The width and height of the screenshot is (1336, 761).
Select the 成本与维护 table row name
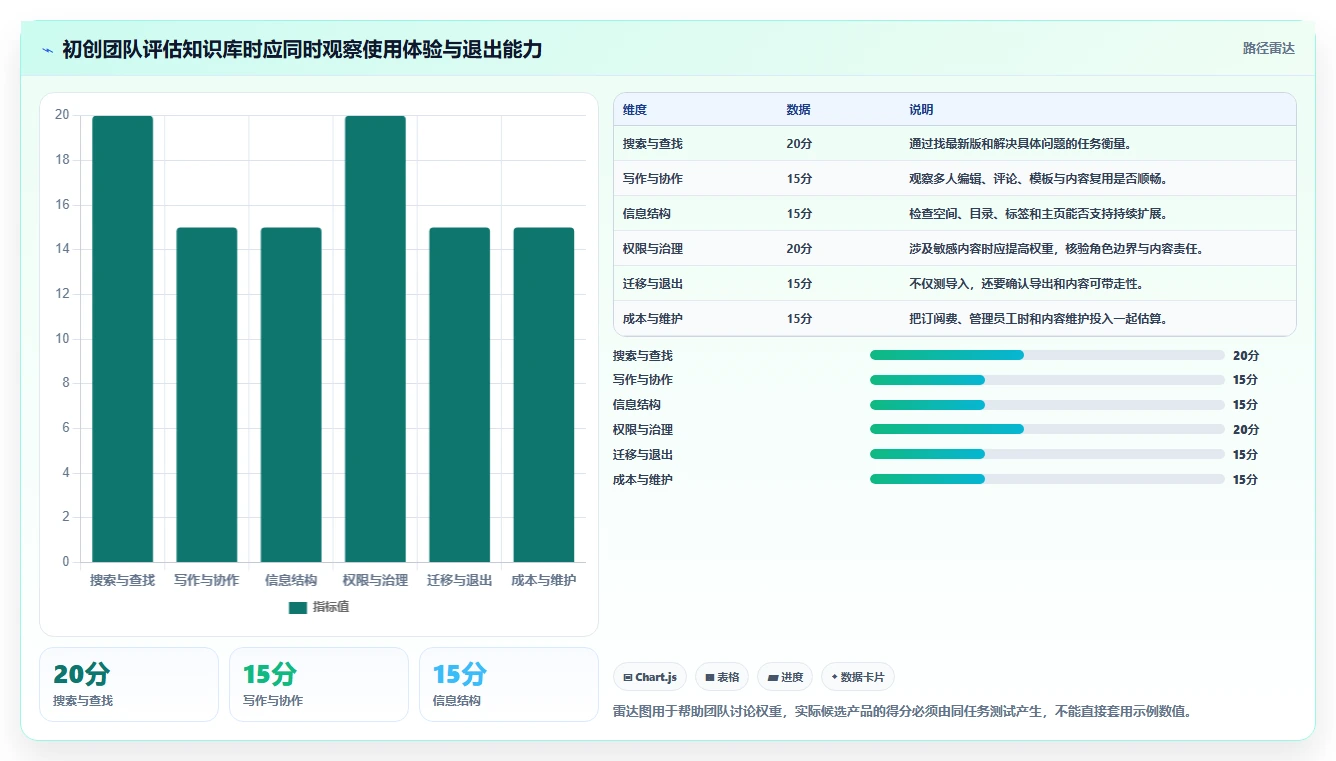pos(653,319)
